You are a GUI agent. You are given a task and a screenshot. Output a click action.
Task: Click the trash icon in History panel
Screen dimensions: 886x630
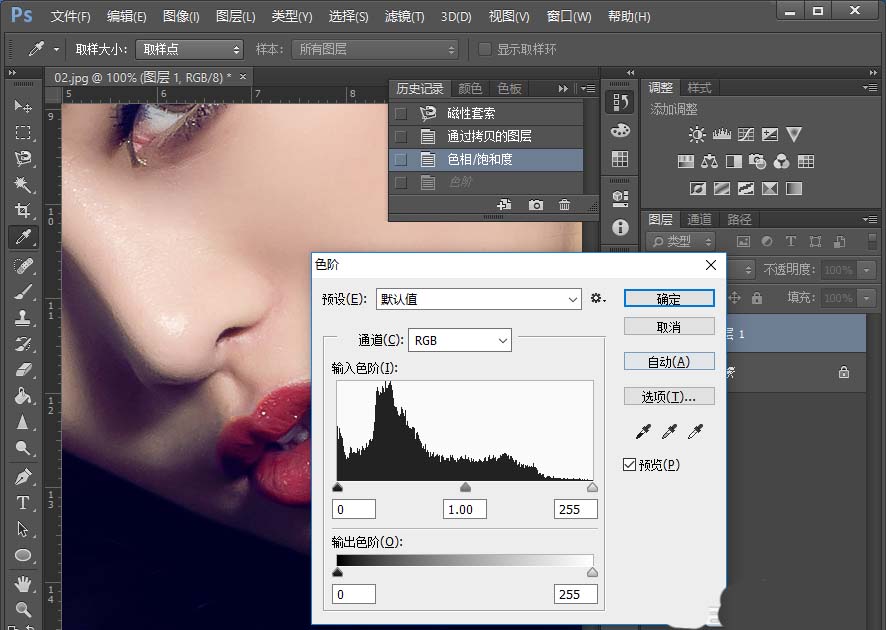coord(565,205)
